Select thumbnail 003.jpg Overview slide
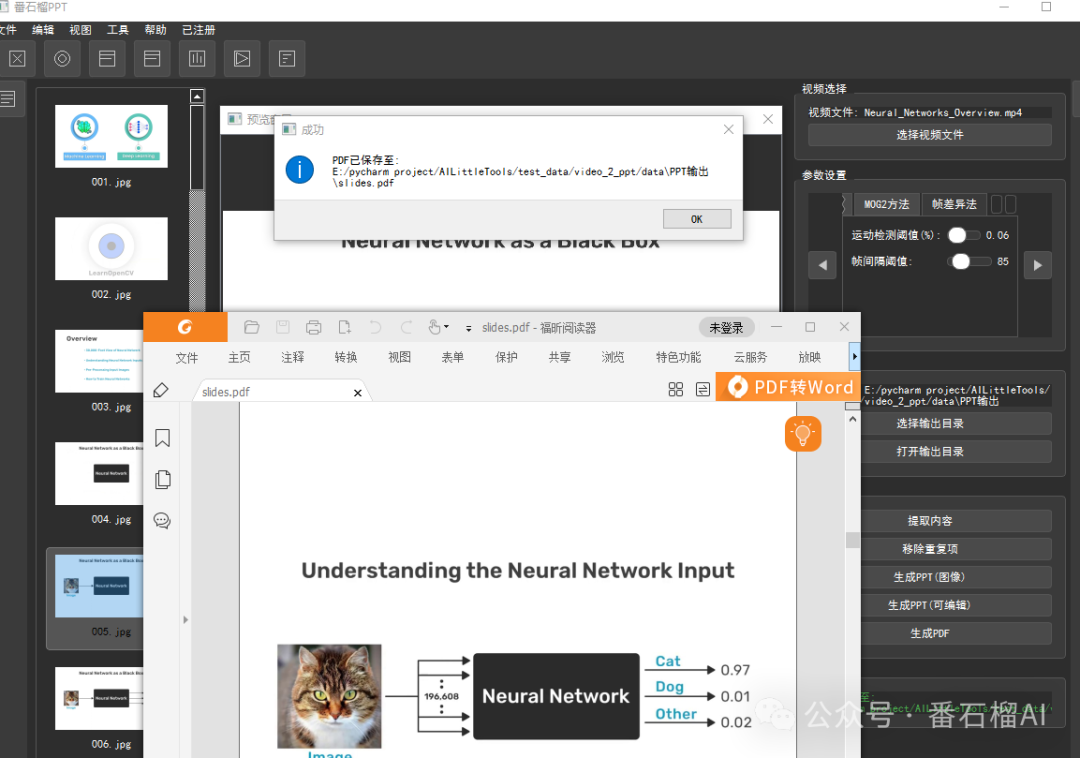This screenshot has height=758, width=1080. [x=99, y=361]
